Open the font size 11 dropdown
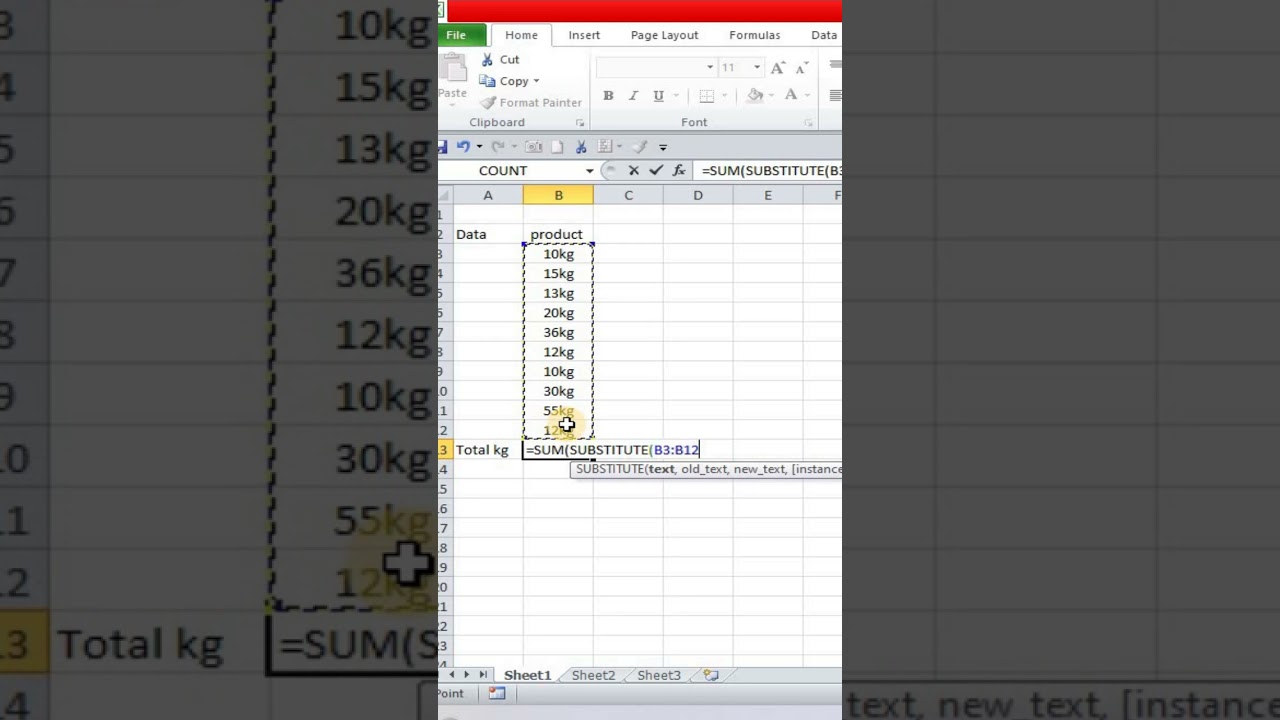Viewport: 1280px width, 720px height. pos(757,67)
